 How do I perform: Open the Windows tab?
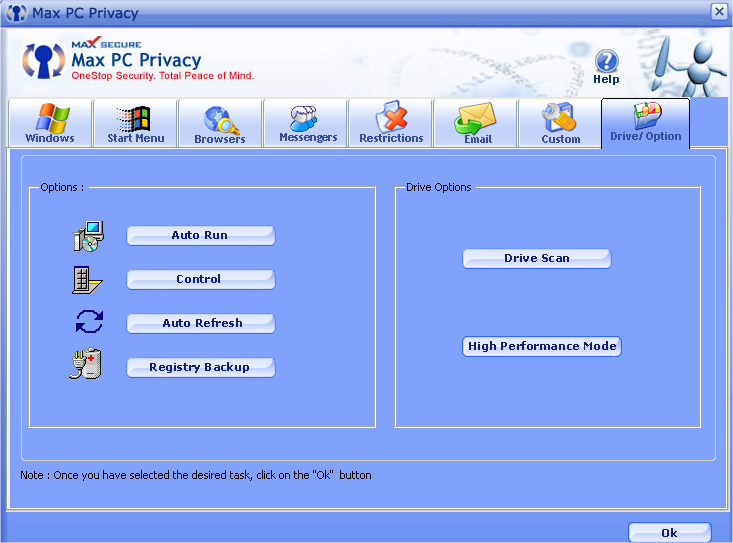click(x=50, y=123)
